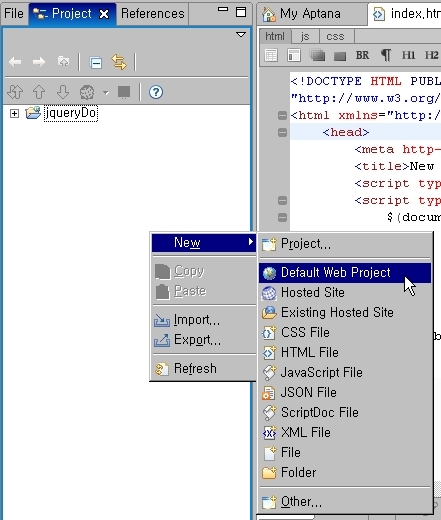Insert an H1 heading
The height and width of the screenshot is (520, 441).
click(408, 55)
